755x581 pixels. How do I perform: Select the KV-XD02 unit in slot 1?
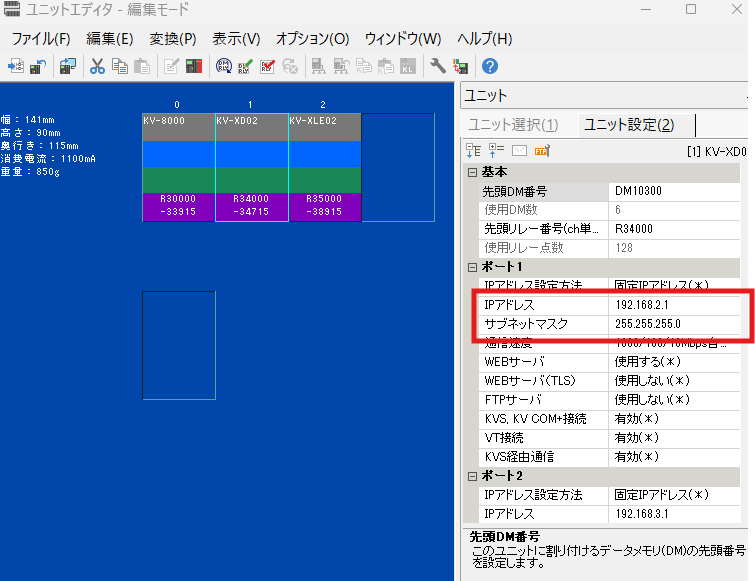(252, 168)
